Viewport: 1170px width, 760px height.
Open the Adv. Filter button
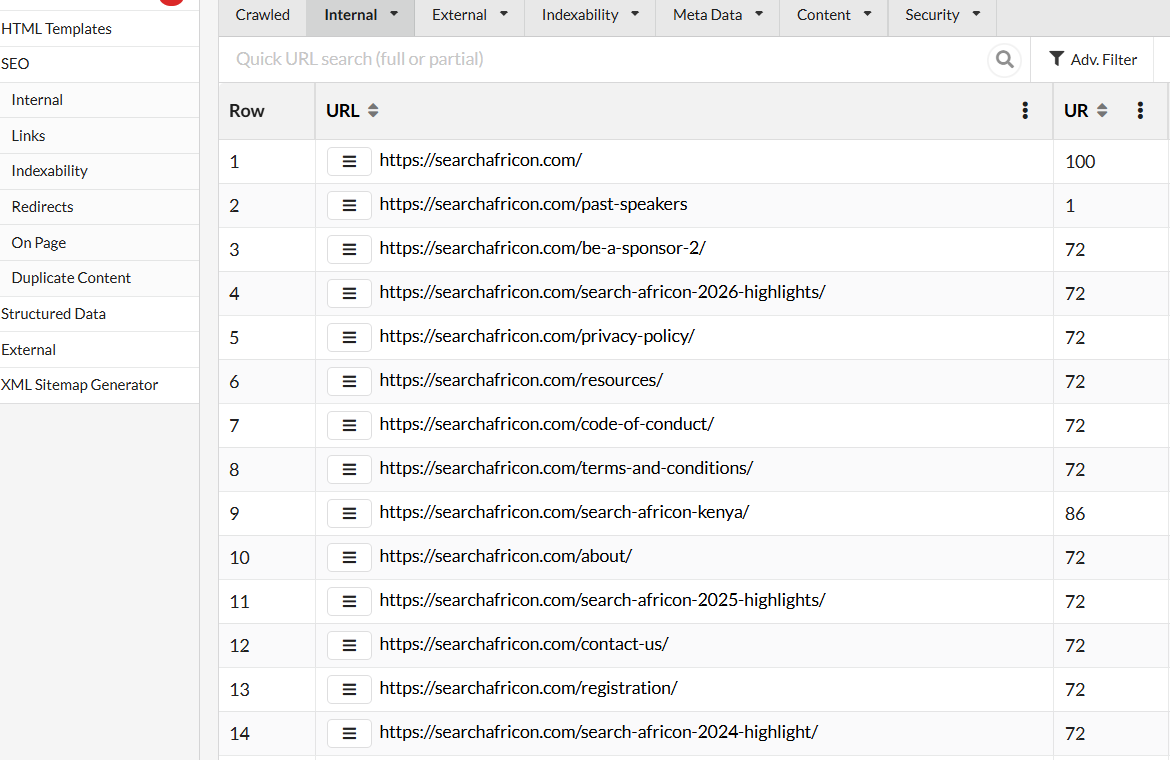tap(1092, 59)
